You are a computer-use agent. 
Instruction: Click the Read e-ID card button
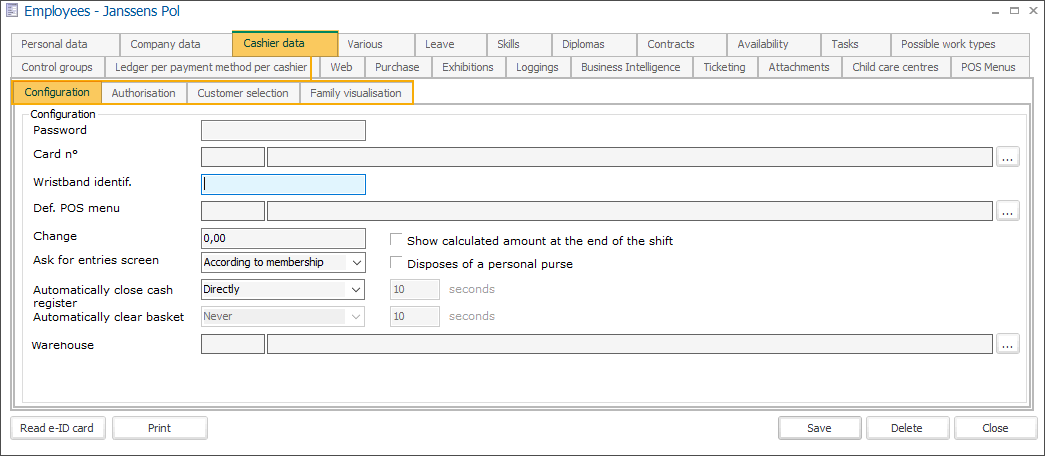point(58,428)
